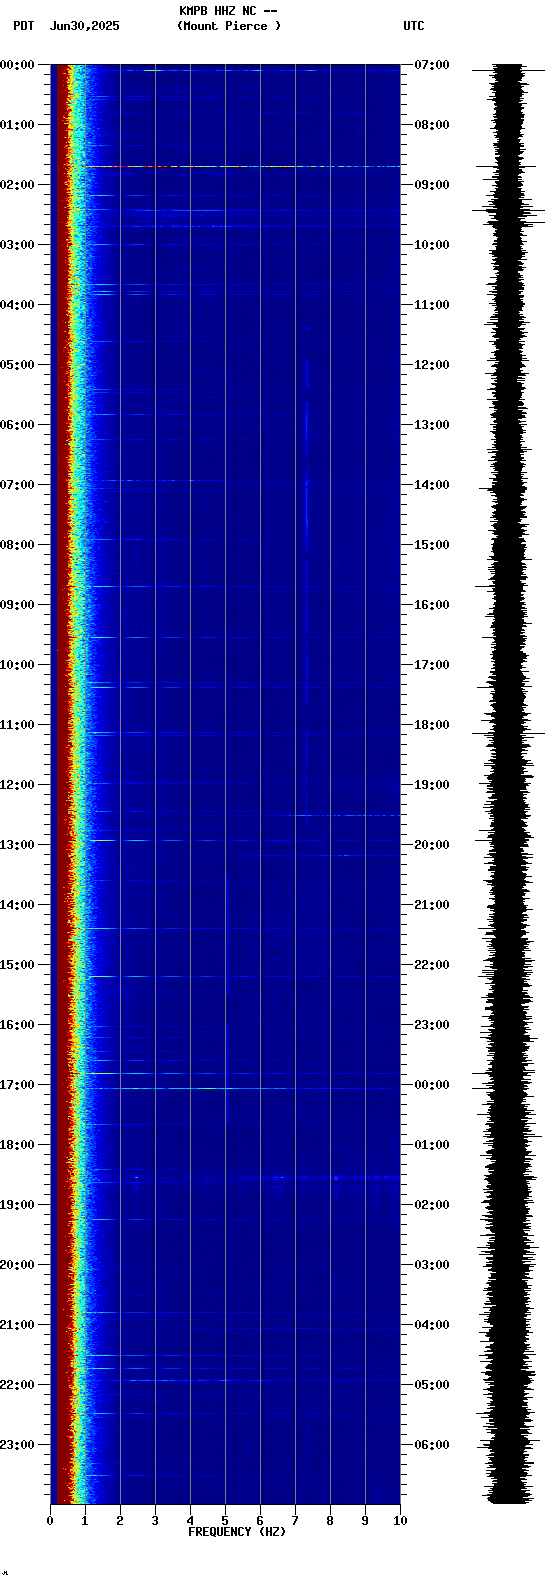Click the frequency axis tick label 7
The width and height of the screenshot is (552, 1584).
295,1521
